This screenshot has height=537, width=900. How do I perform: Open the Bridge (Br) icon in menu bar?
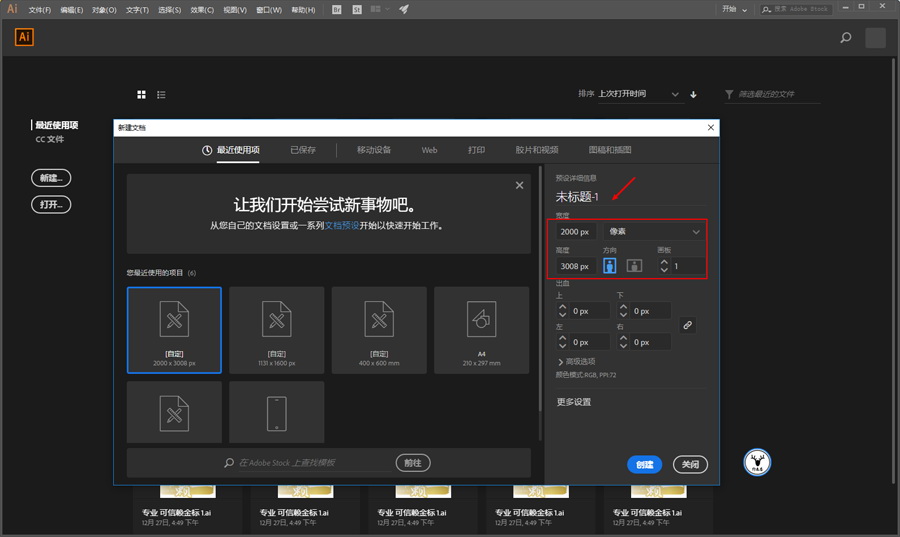click(x=336, y=9)
